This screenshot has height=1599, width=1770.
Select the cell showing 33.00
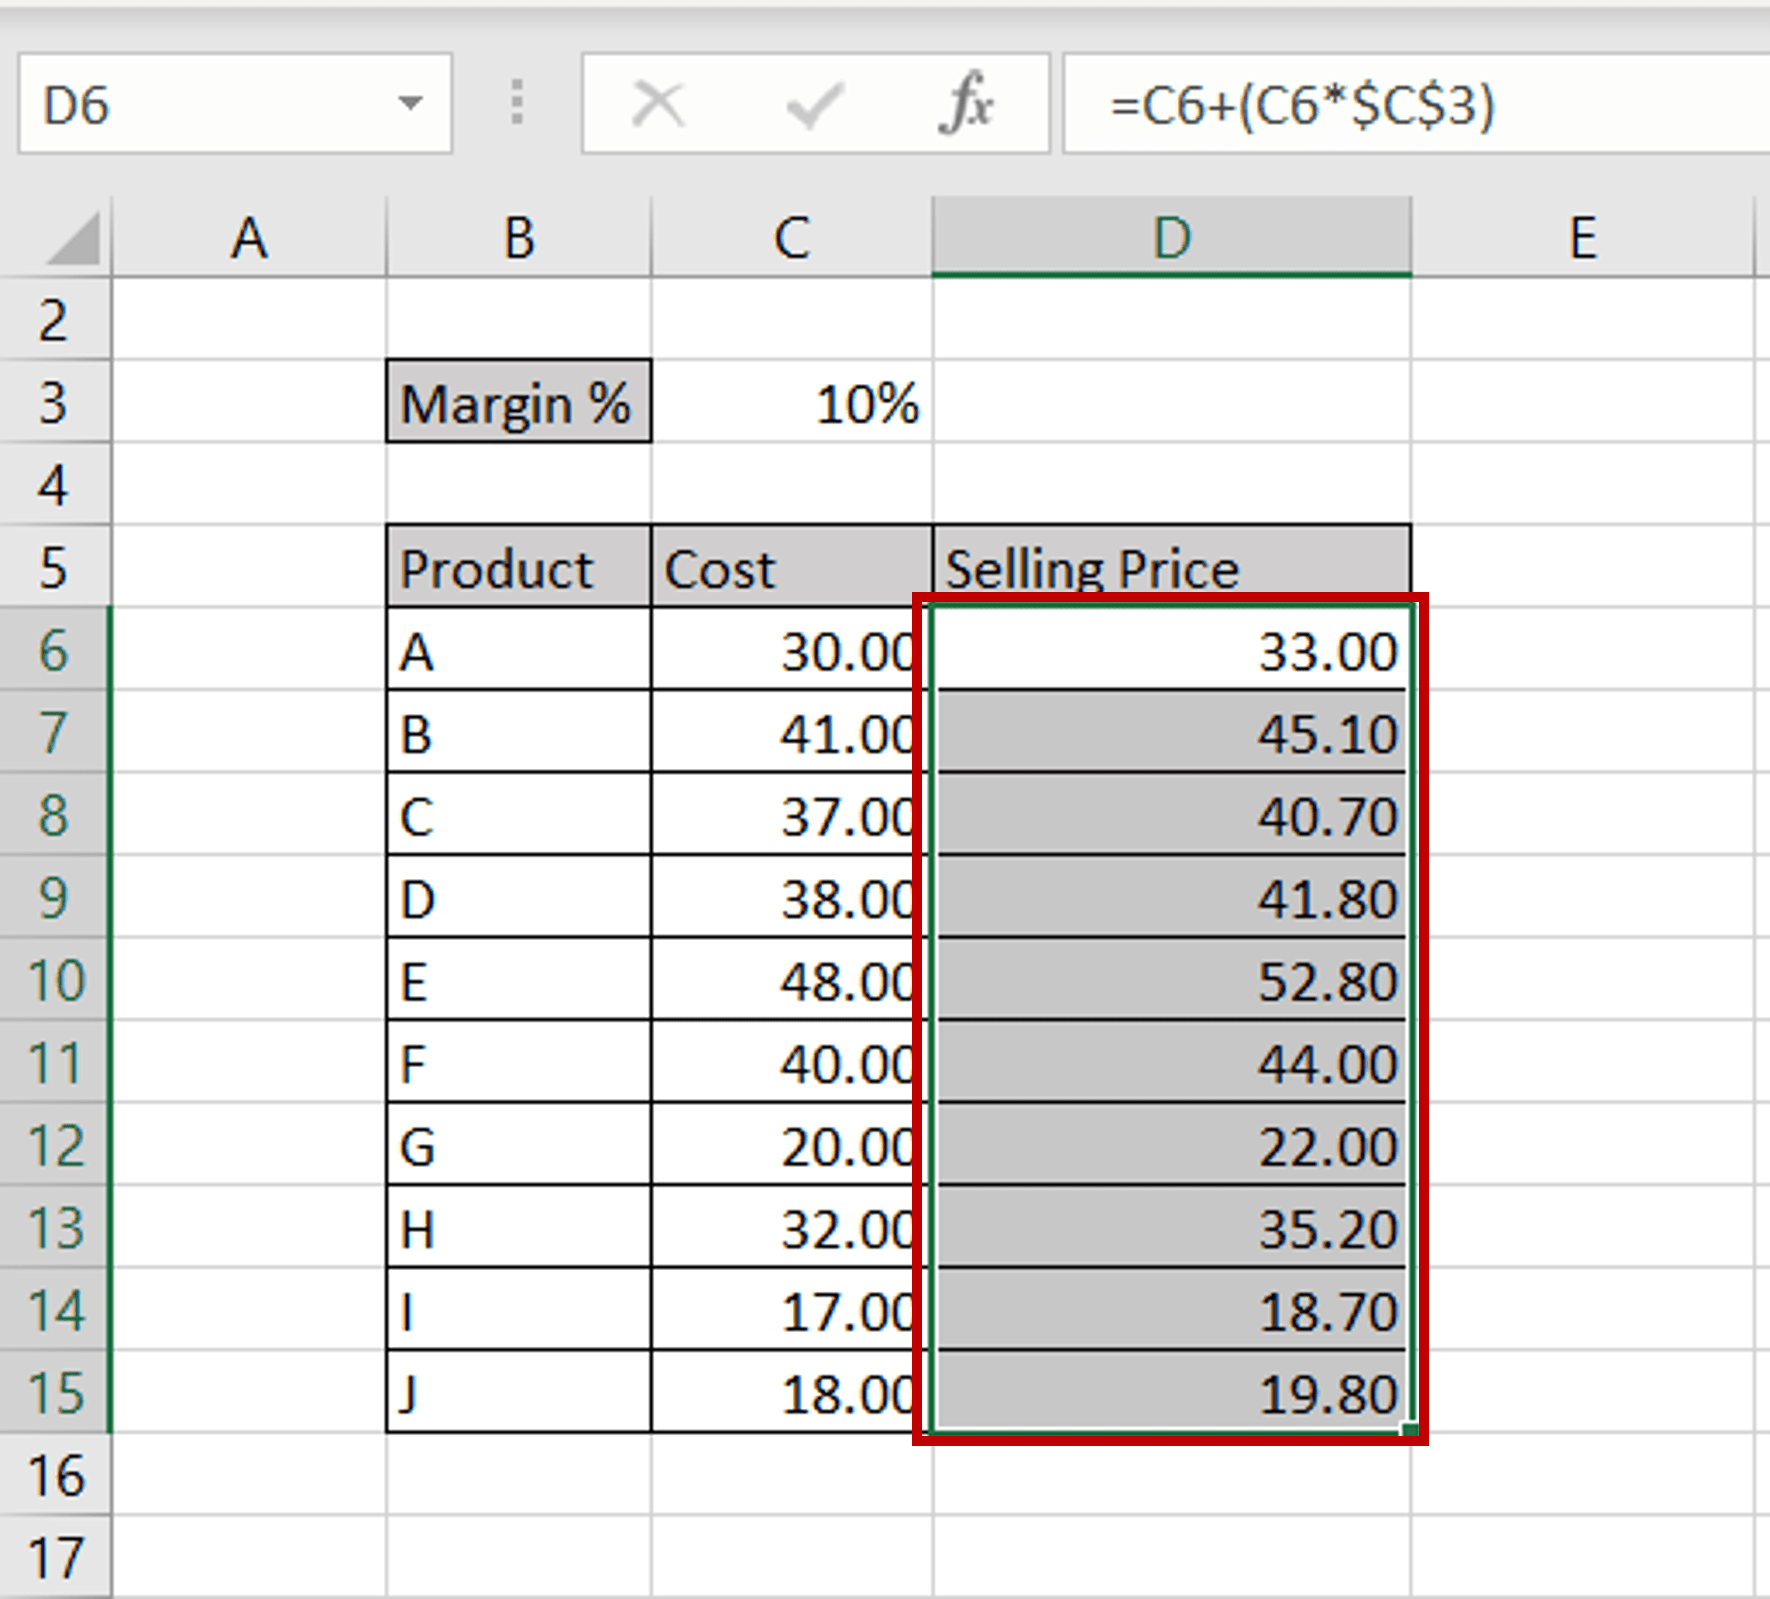click(1172, 651)
